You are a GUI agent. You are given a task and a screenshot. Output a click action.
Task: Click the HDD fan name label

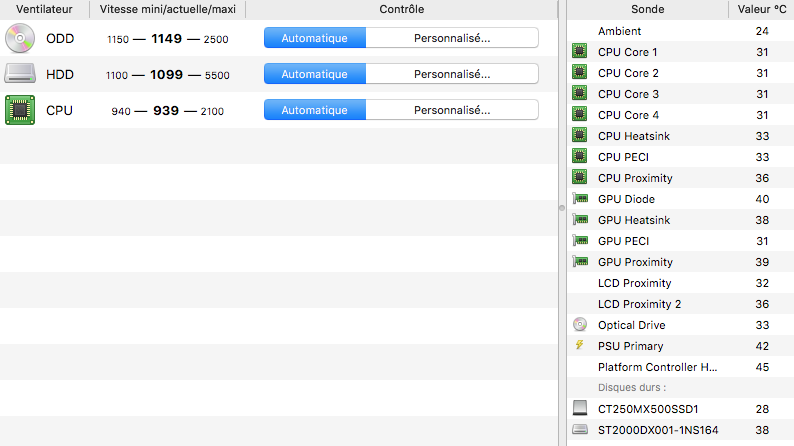[60, 74]
